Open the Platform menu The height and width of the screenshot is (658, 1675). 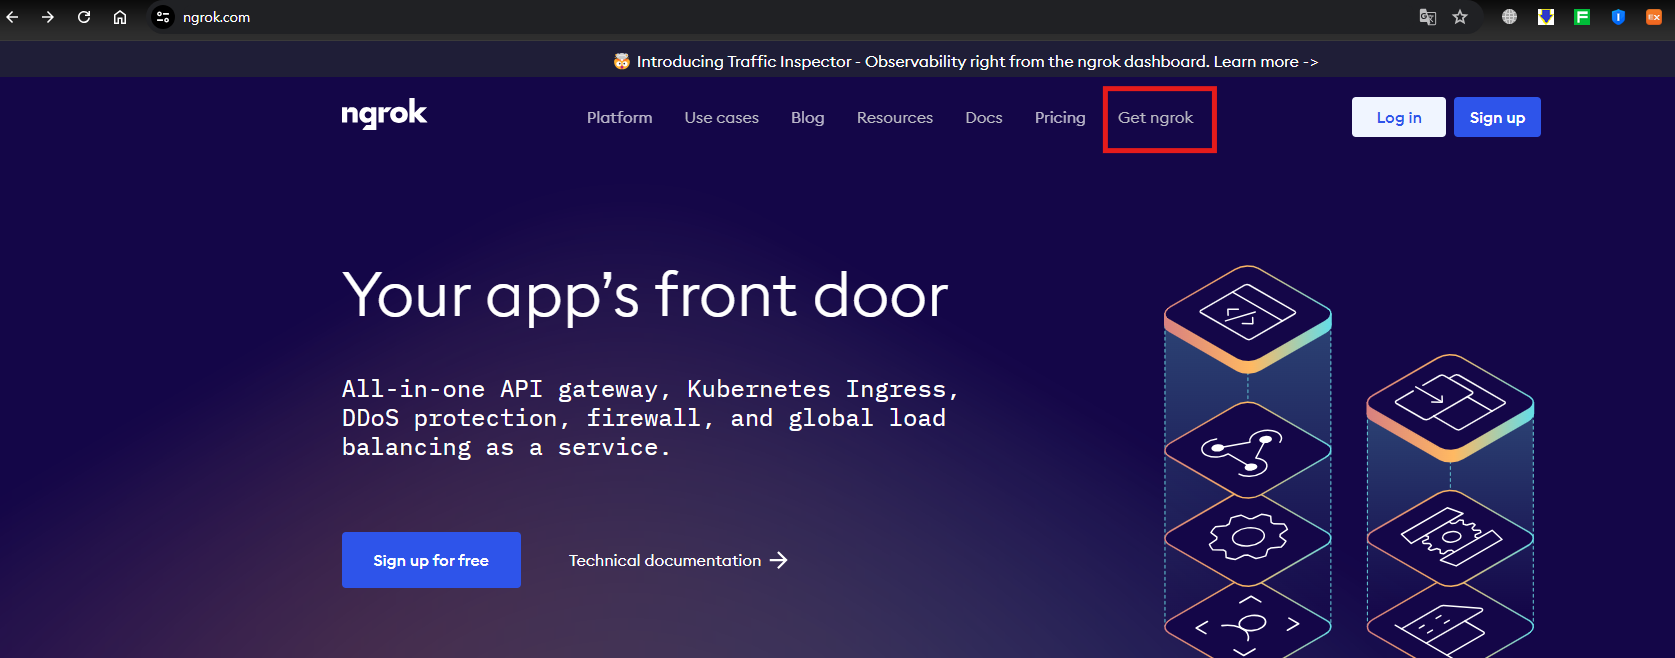click(x=620, y=117)
